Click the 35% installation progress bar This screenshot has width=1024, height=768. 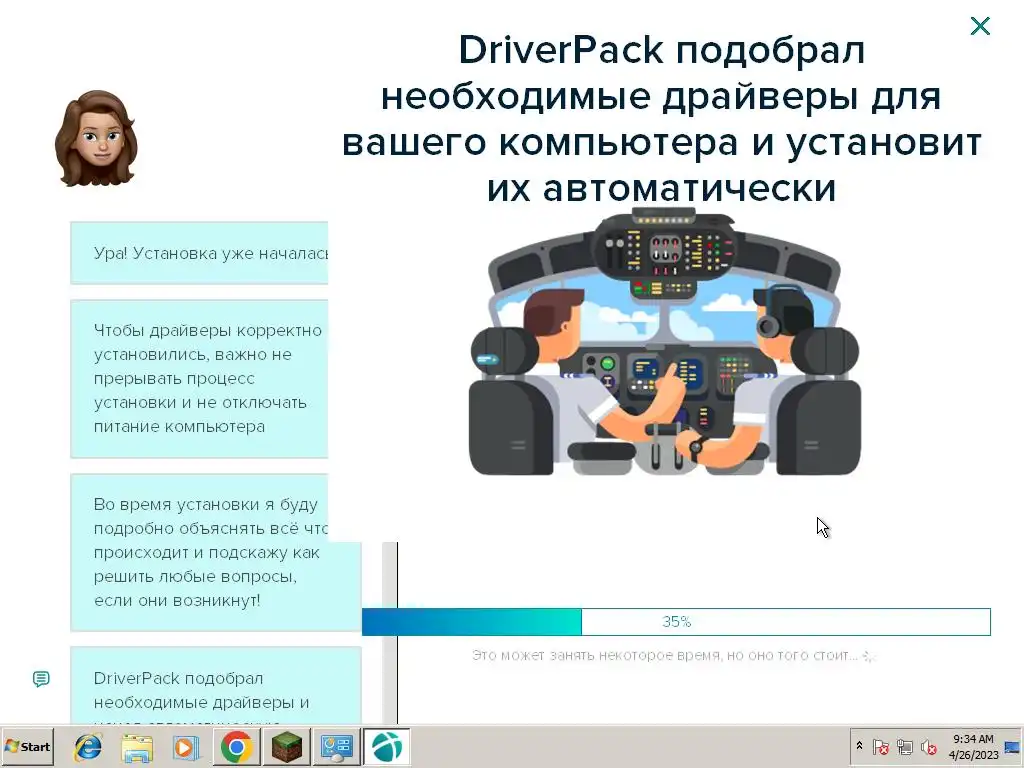(676, 622)
